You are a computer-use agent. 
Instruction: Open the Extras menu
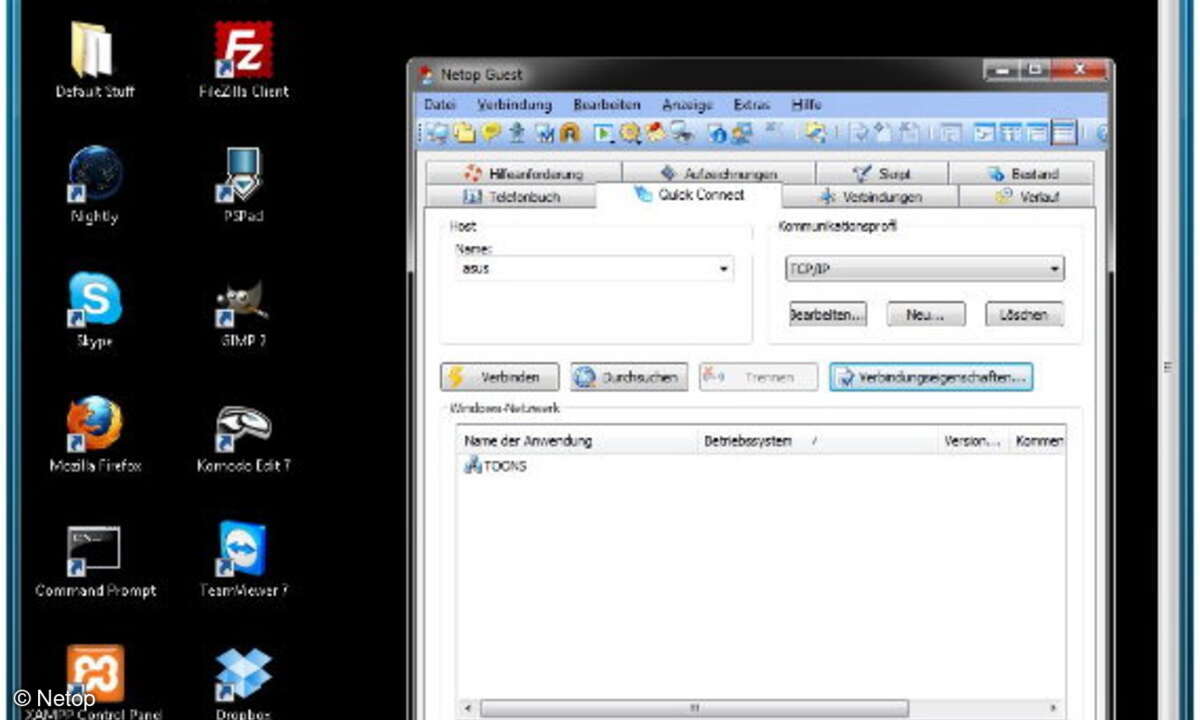(753, 104)
